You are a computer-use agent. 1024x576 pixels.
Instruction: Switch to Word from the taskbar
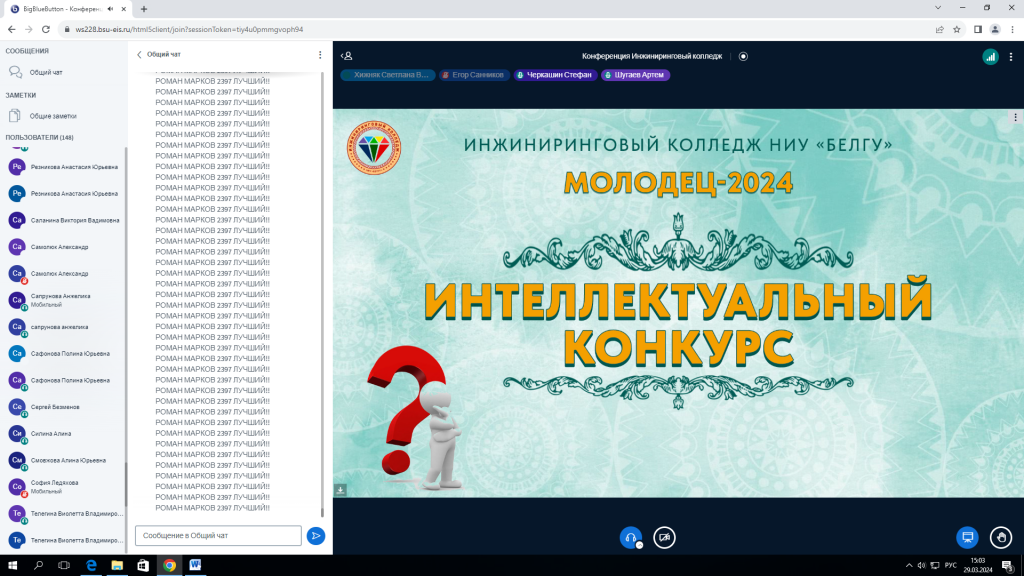[x=195, y=566]
